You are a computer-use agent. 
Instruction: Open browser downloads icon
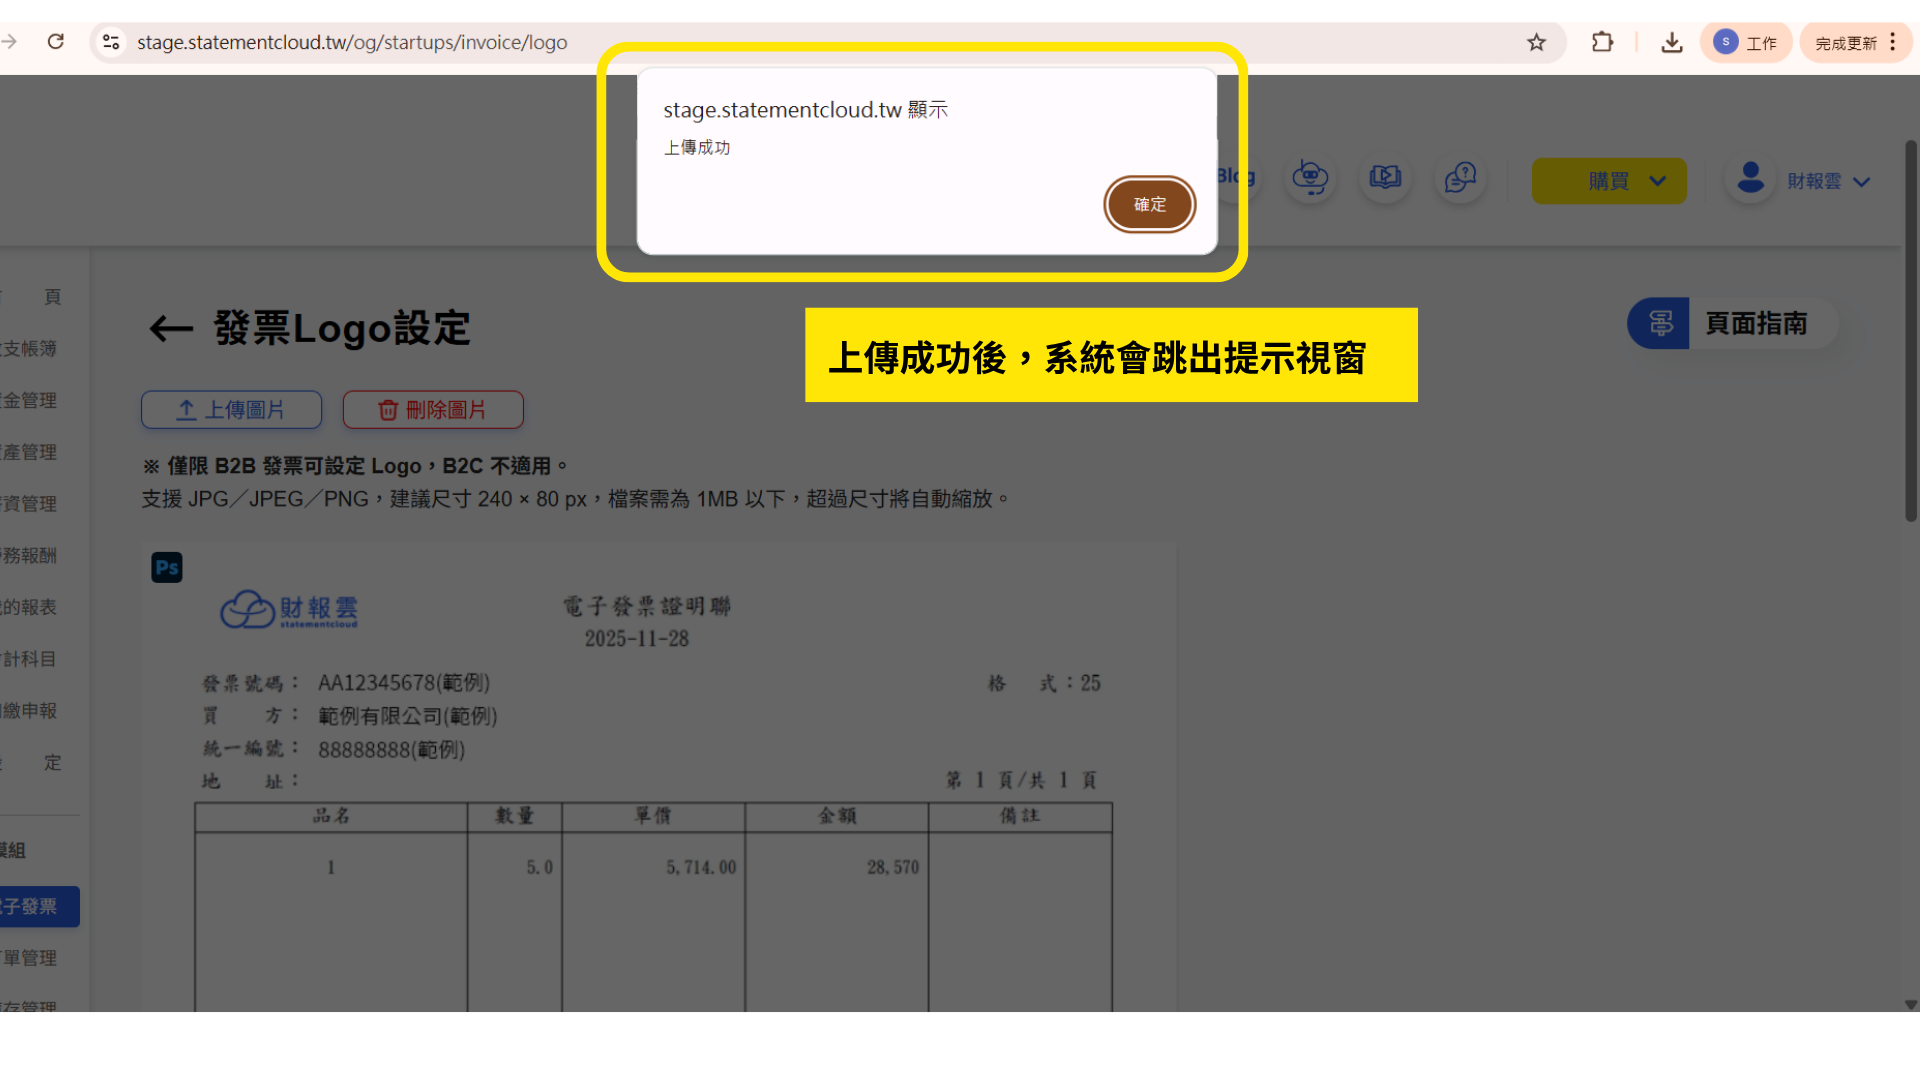(1671, 42)
